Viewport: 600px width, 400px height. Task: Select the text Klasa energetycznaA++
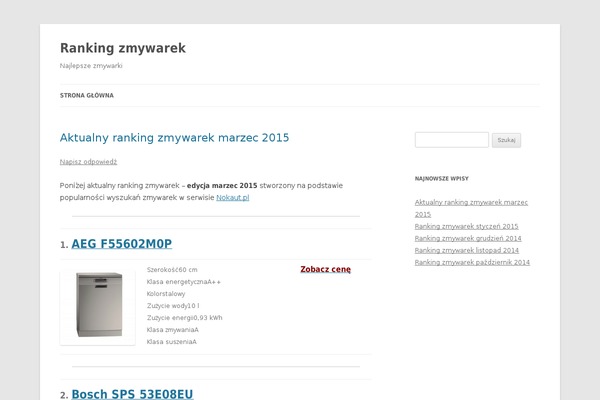pos(184,282)
